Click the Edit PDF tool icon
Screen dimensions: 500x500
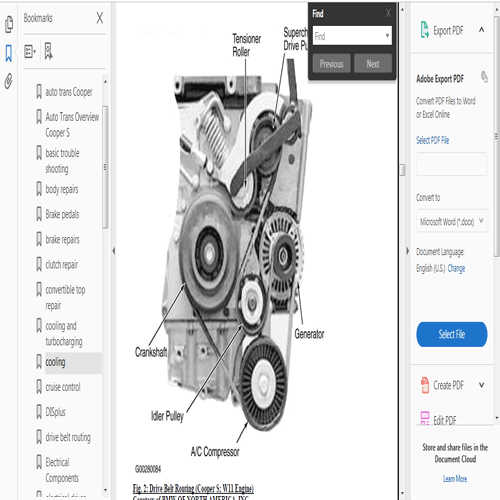[425, 418]
